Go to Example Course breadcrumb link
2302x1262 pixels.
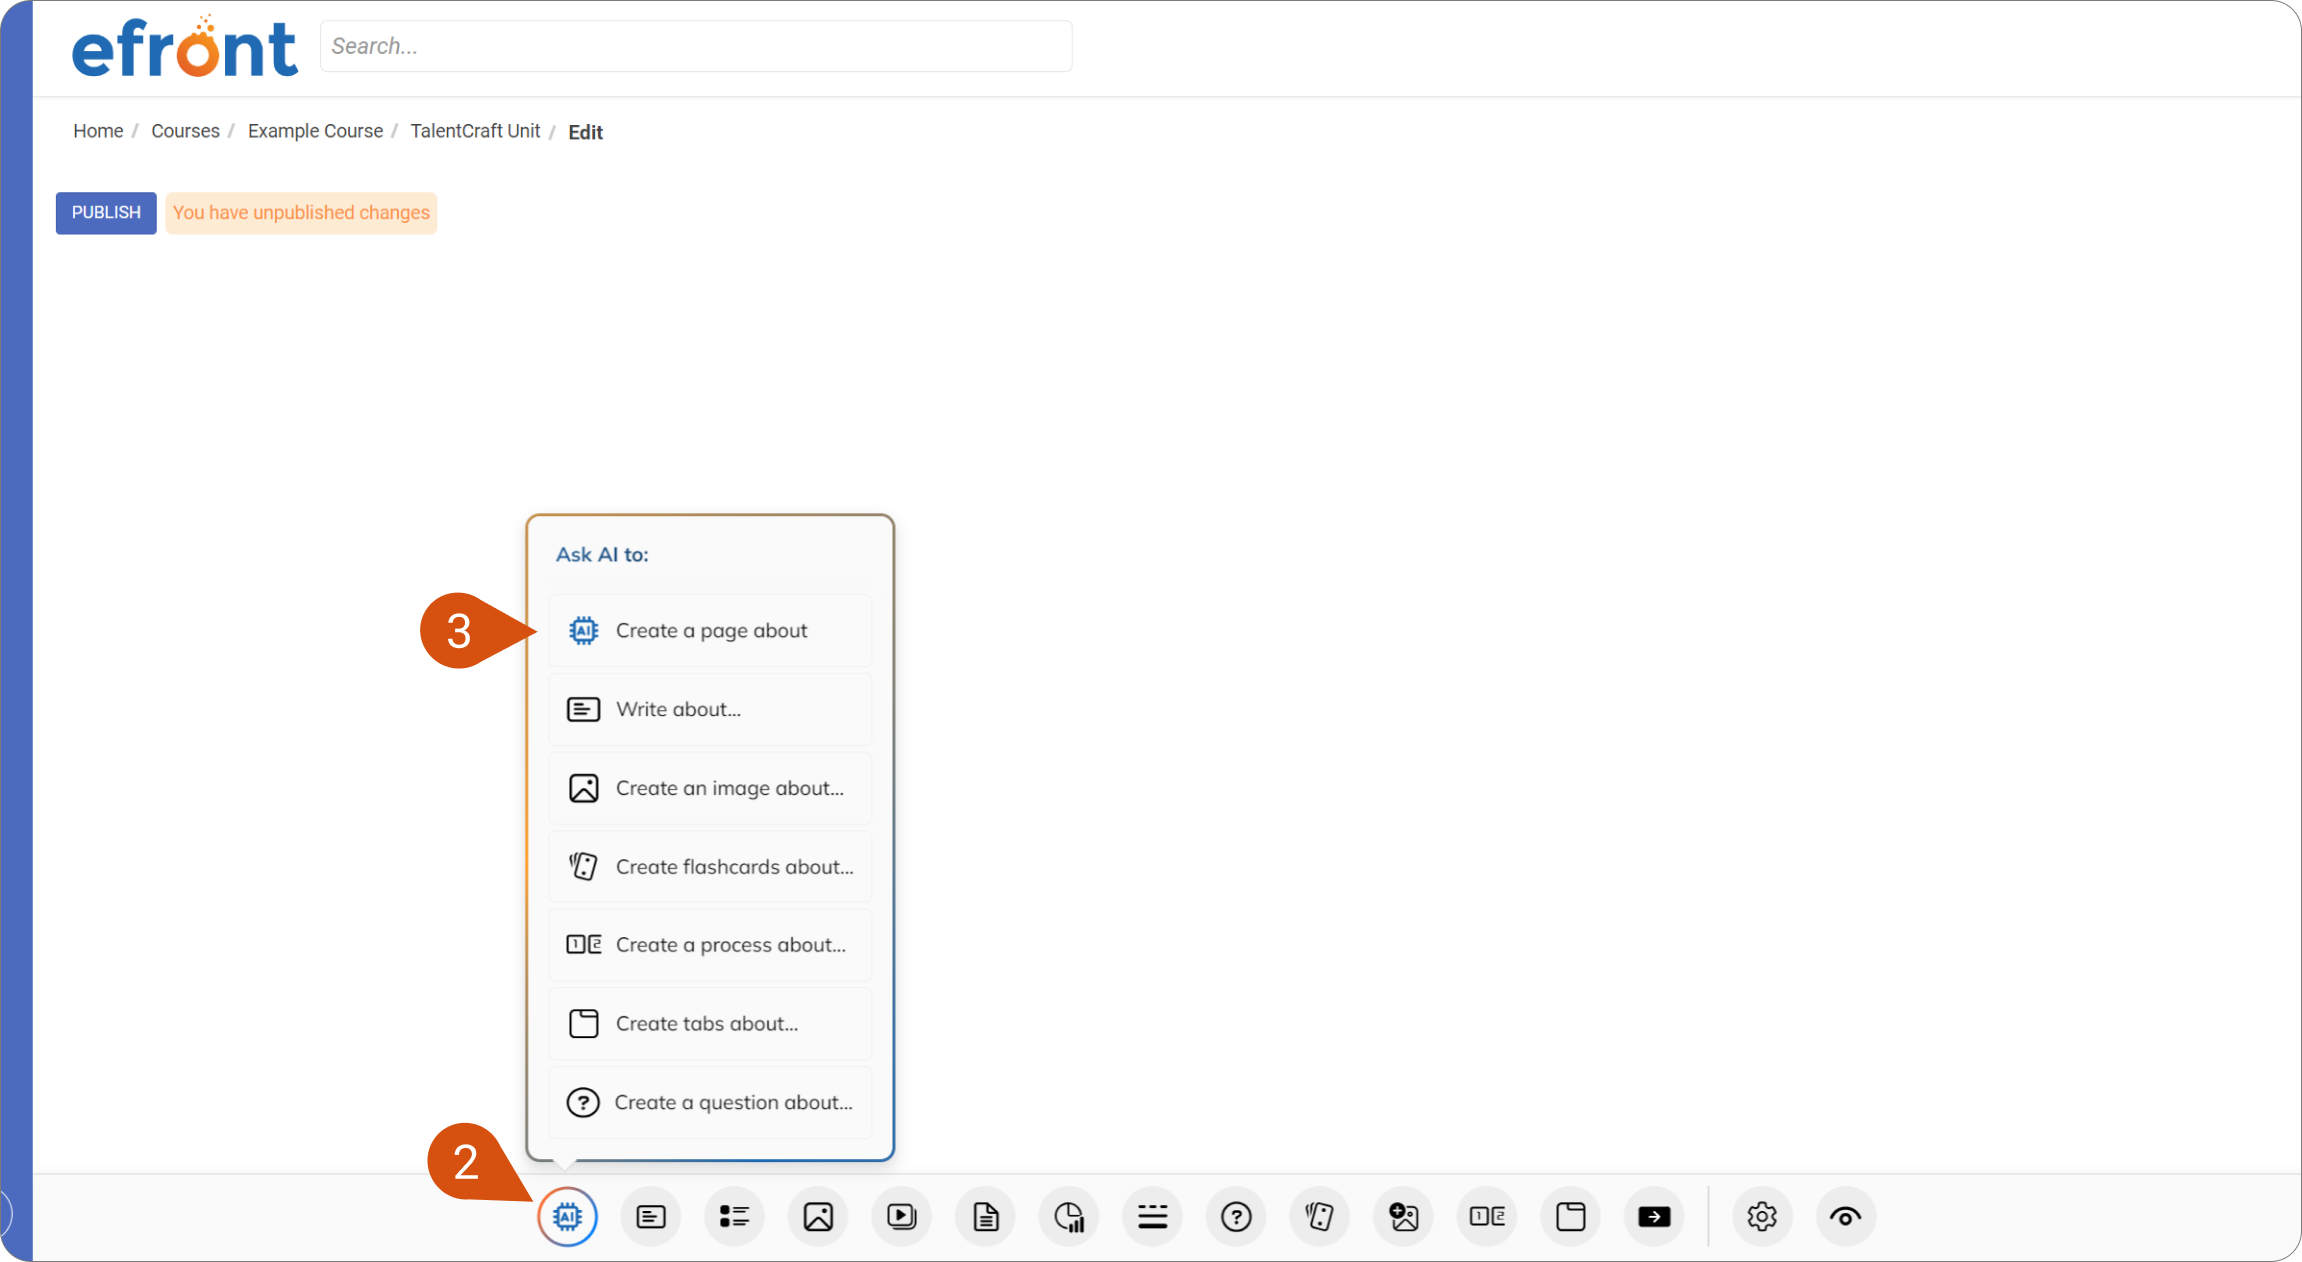point(315,131)
